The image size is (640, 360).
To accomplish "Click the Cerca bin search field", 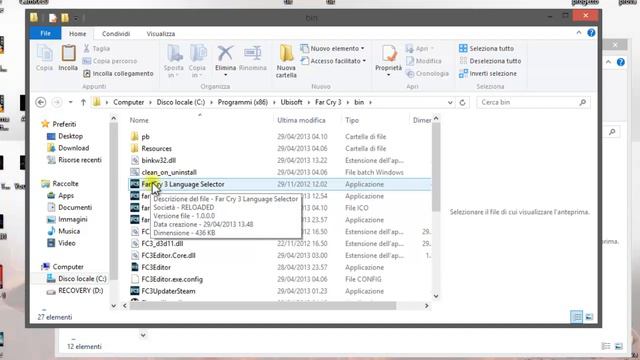I will 533,102.
